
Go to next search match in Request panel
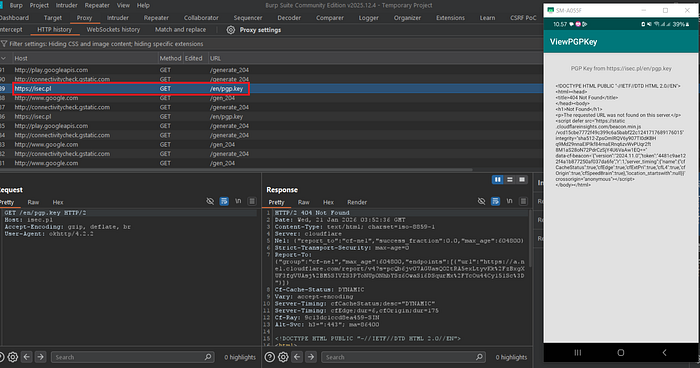[41, 357]
